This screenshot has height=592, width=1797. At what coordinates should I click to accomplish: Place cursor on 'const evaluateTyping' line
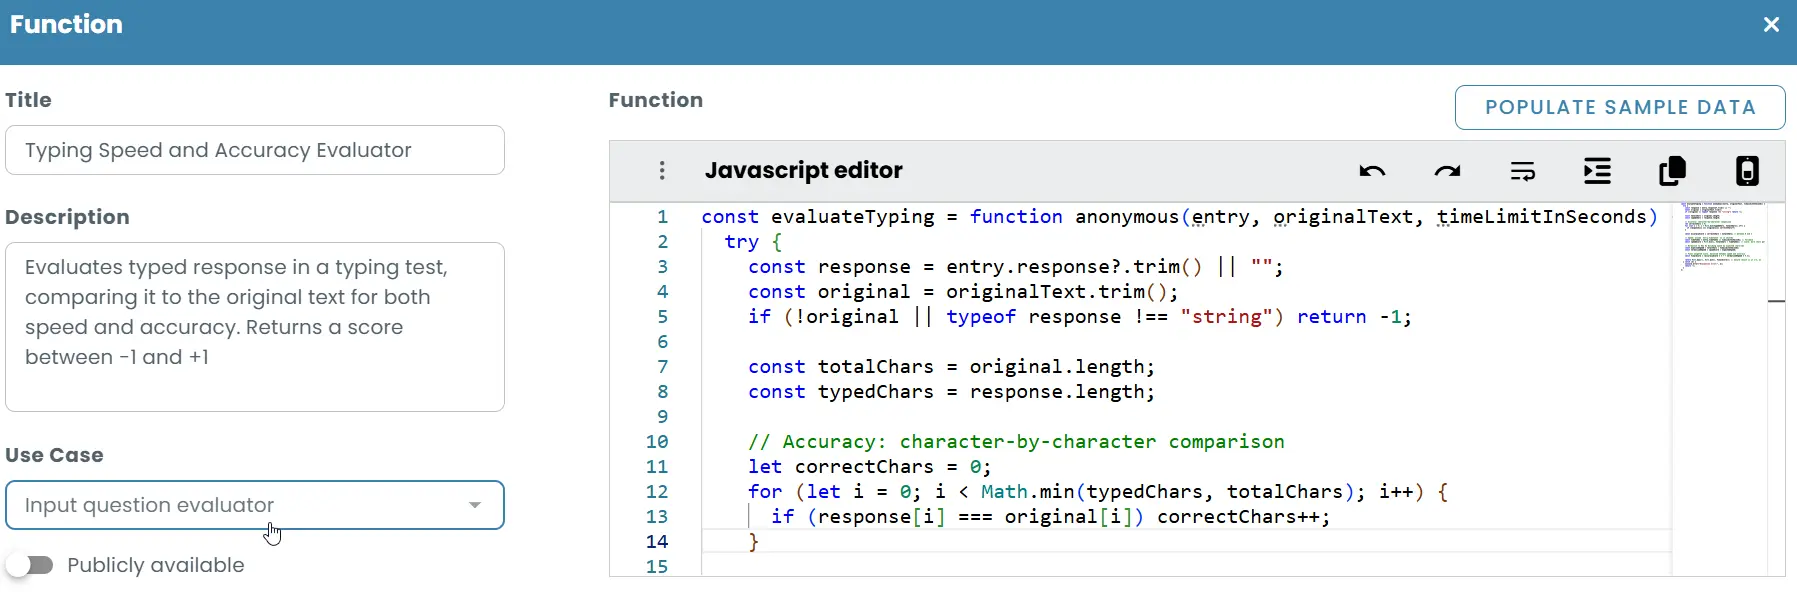[x=1179, y=216]
